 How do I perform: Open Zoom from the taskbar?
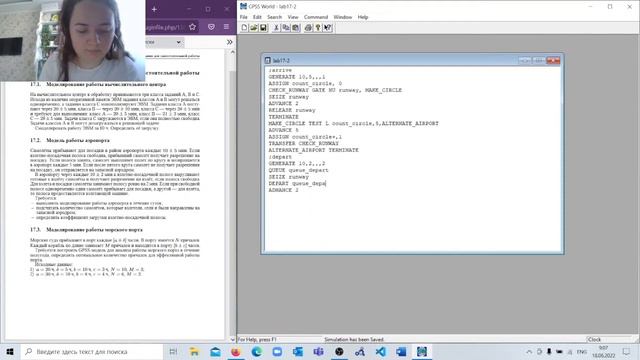[277, 351]
